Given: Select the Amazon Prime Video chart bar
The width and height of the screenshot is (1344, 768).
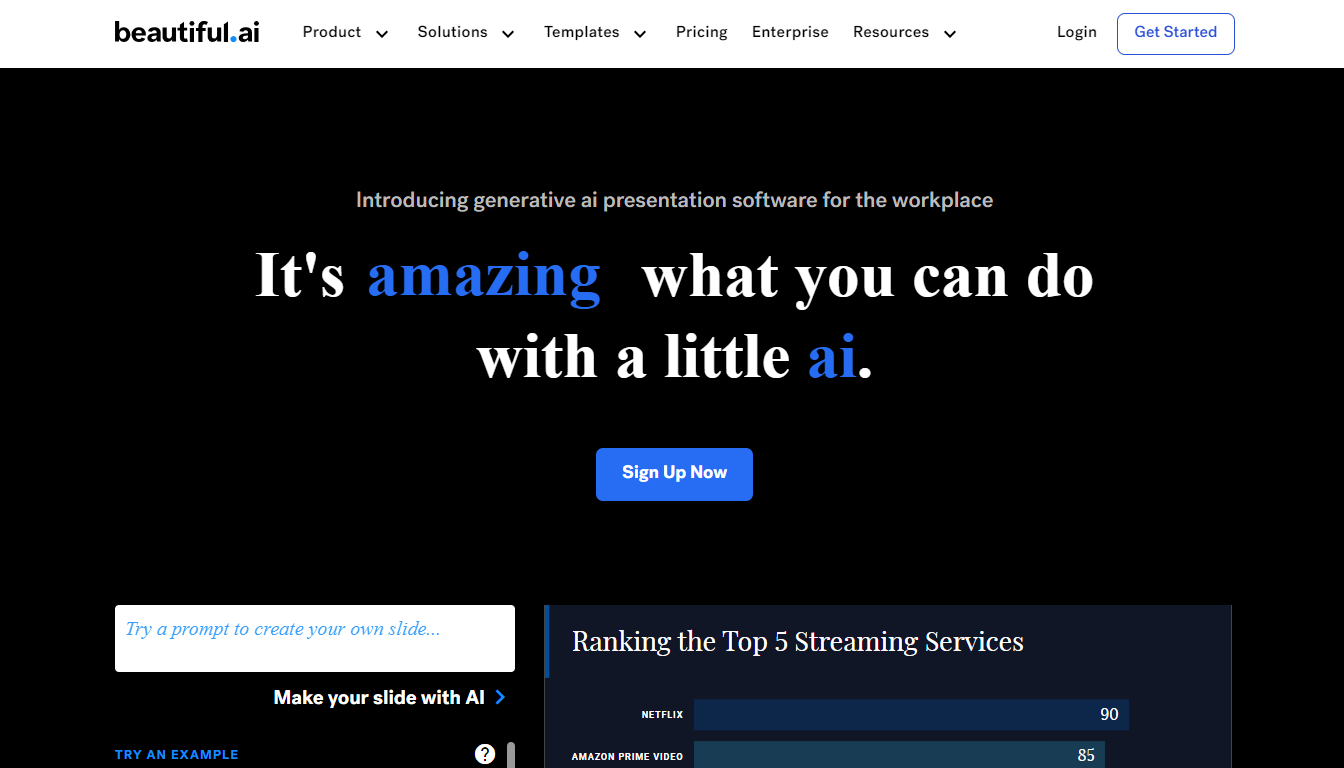Looking at the screenshot, I should 898,755.
